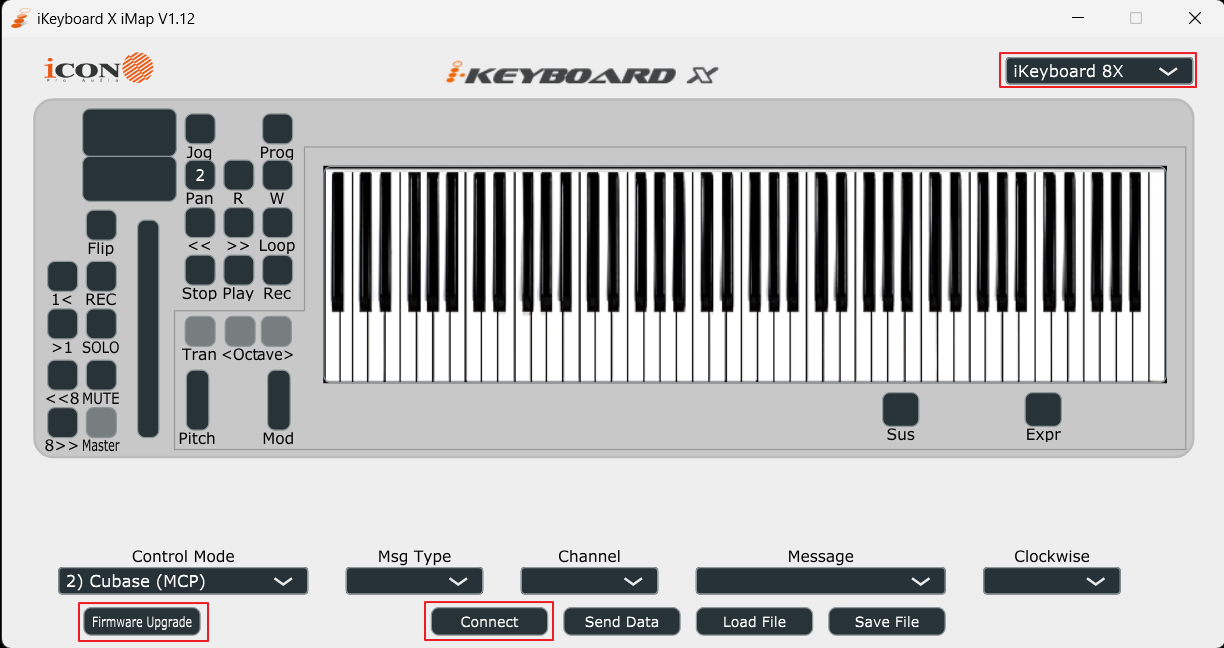This screenshot has height=648, width=1224.
Task: Open the Msg Type dropdown
Action: point(414,581)
